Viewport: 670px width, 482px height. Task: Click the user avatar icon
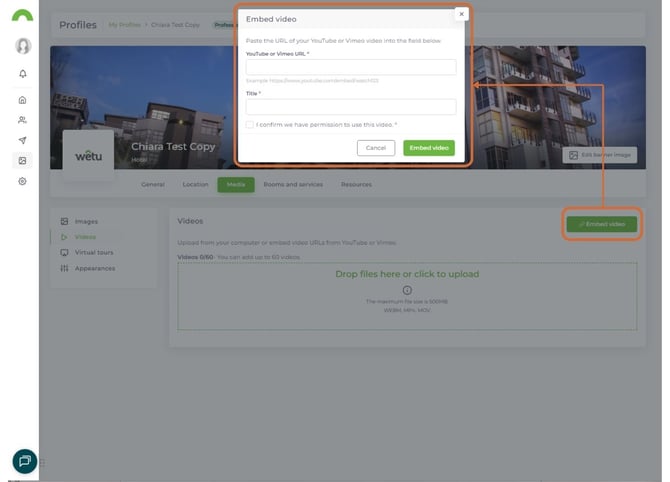[23, 46]
